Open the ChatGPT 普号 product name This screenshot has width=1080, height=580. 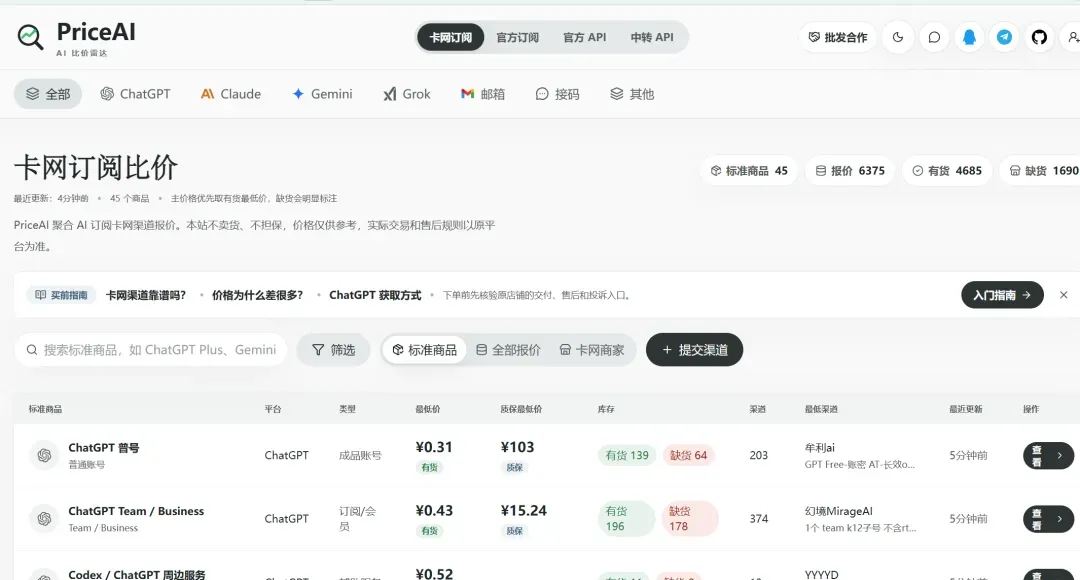click(103, 448)
